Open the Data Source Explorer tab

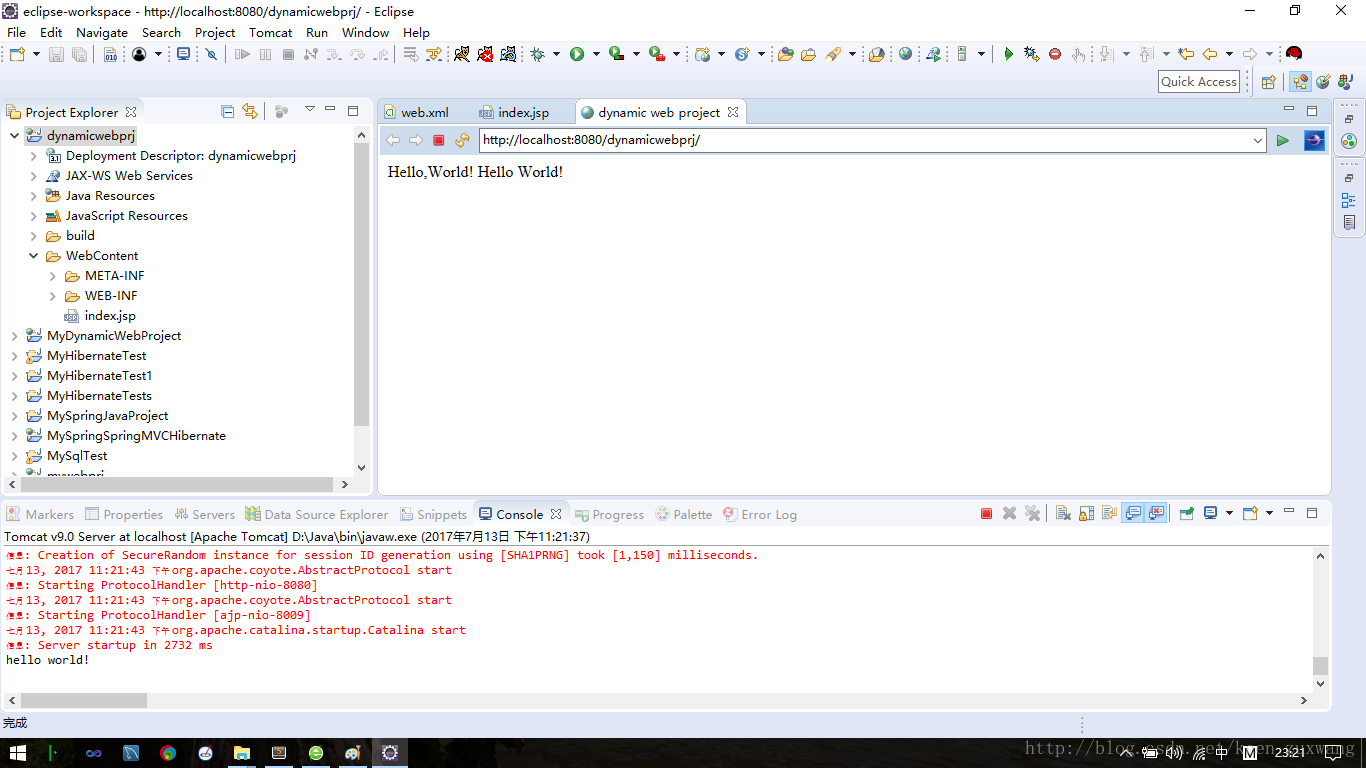(x=316, y=514)
